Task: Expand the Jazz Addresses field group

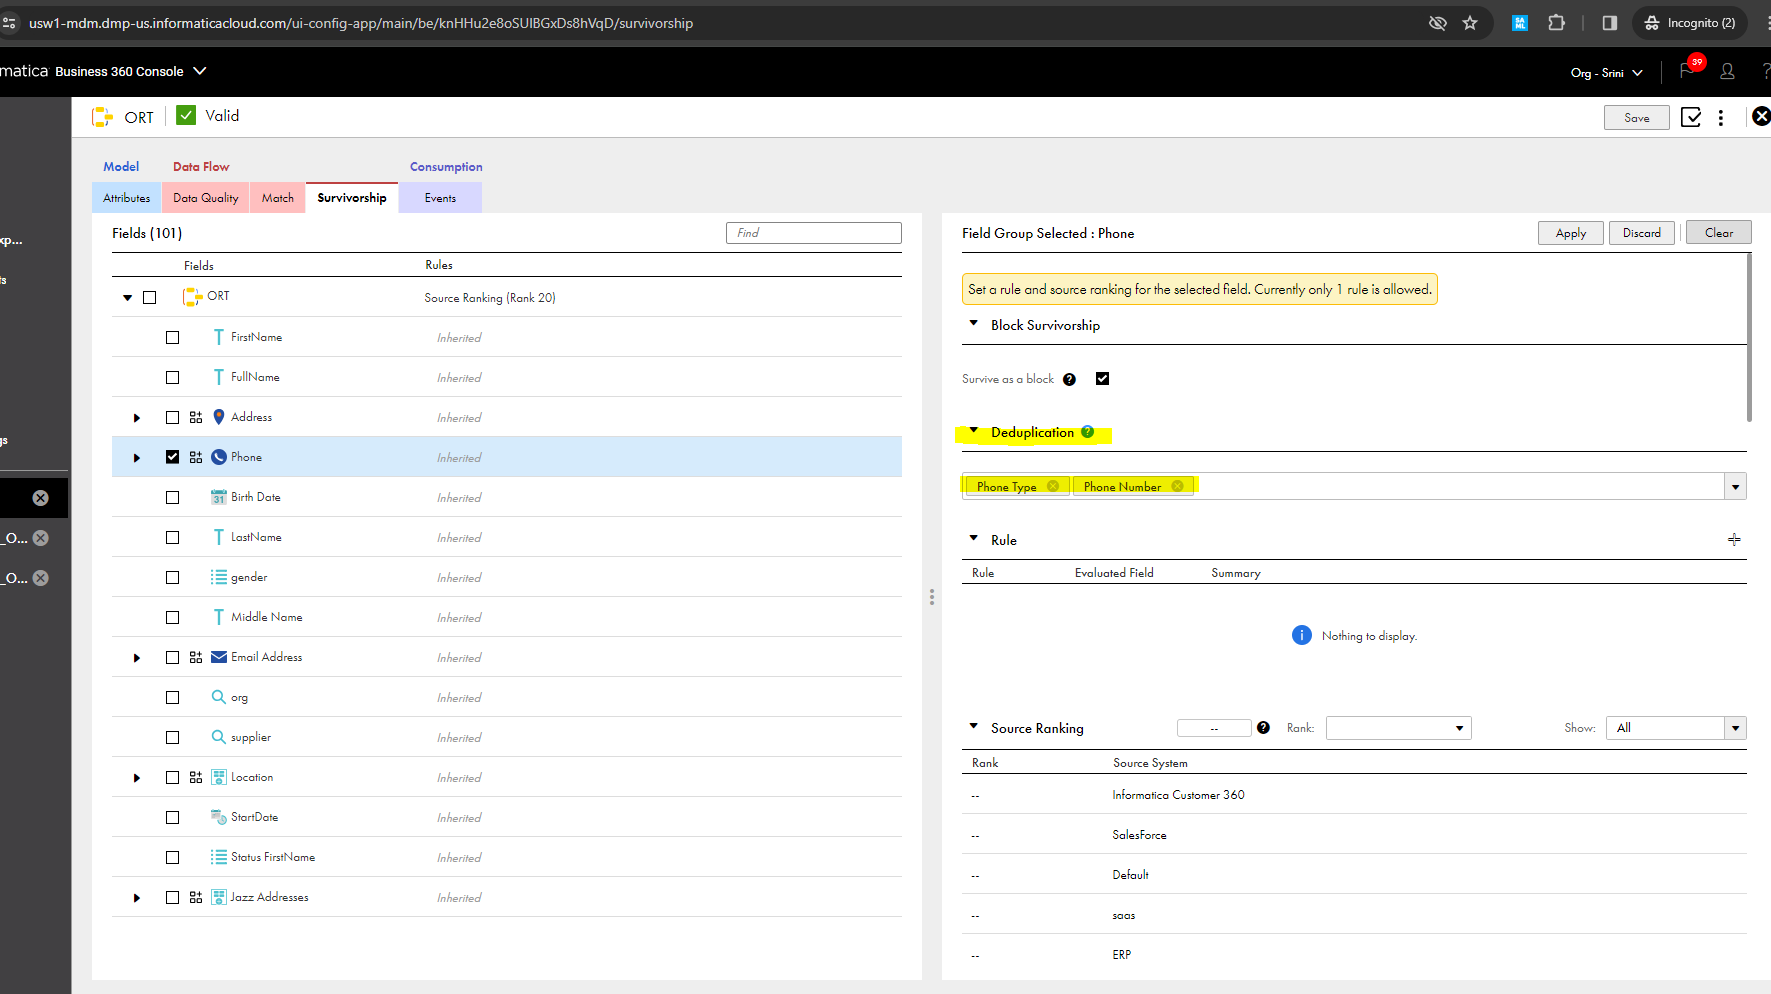Action: tap(137, 898)
